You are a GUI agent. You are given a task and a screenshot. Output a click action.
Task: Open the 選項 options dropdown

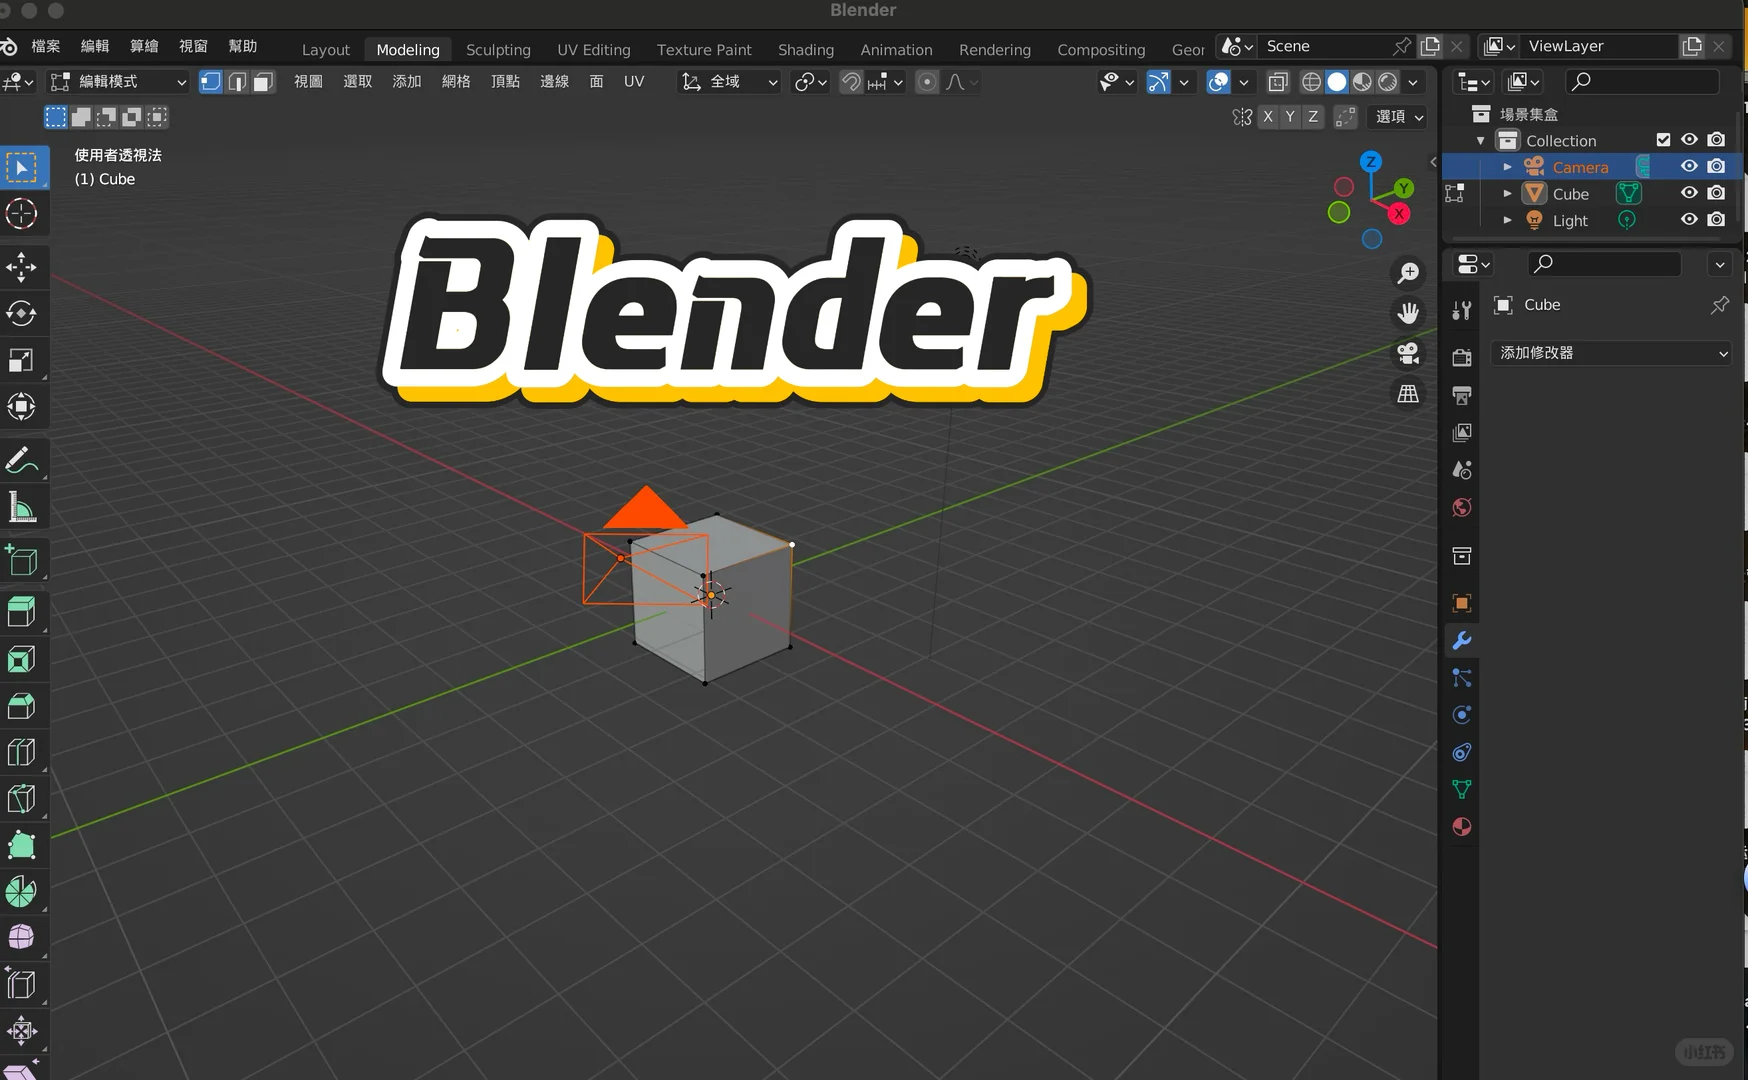pos(1399,117)
